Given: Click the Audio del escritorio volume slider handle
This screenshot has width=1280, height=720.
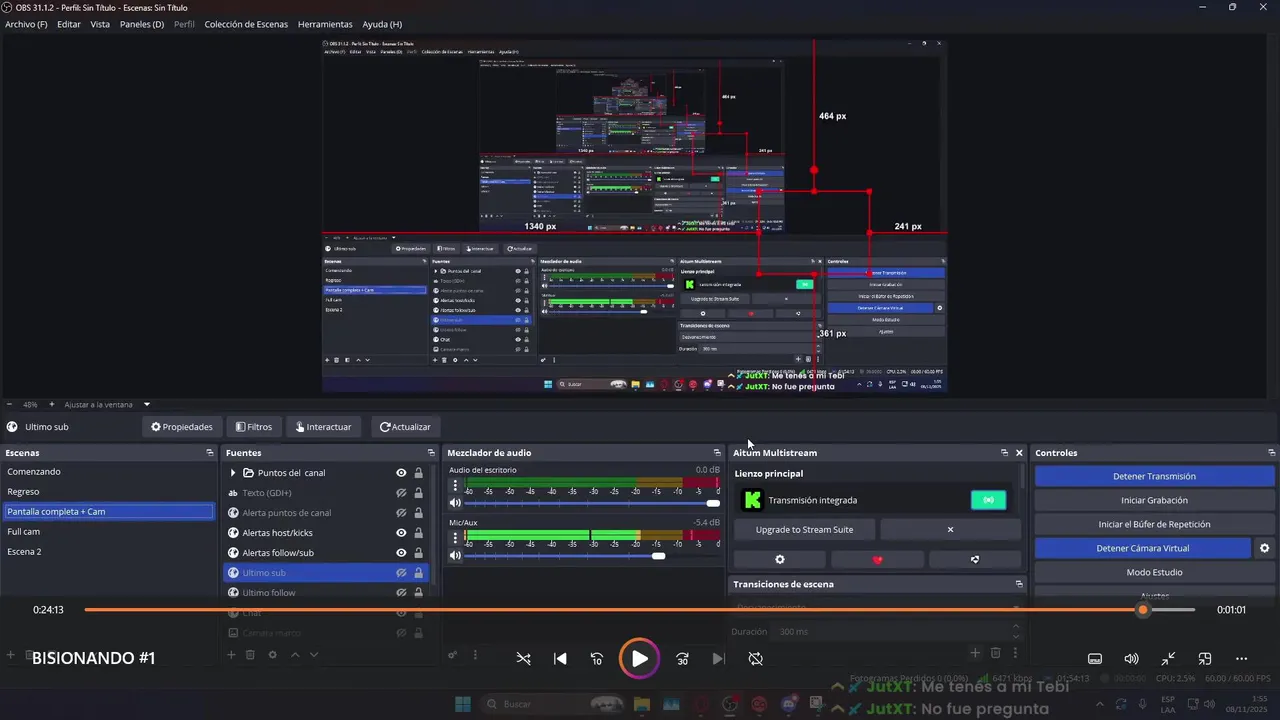Looking at the screenshot, I should [x=713, y=503].
